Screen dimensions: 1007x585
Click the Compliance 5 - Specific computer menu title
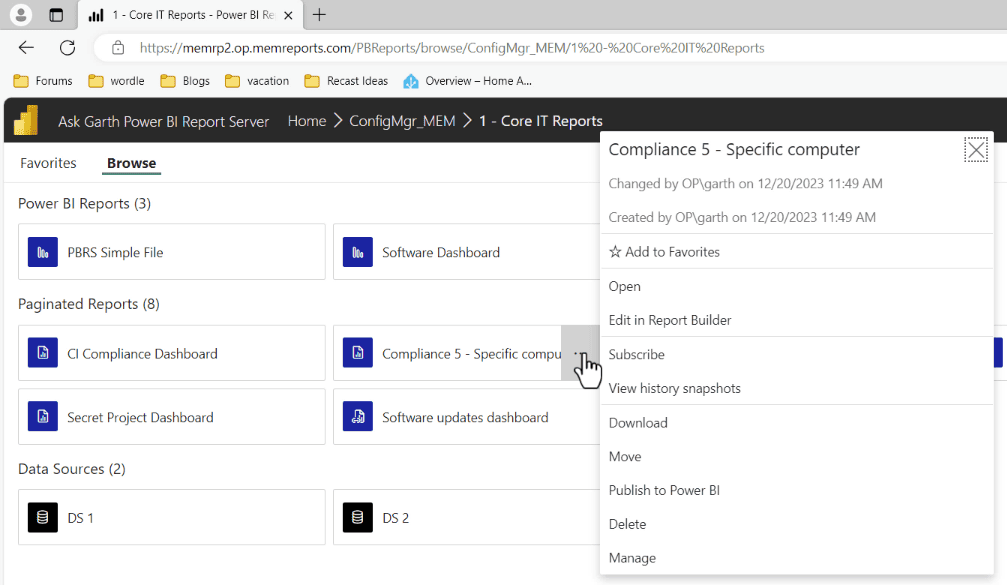tap(733, 150)
